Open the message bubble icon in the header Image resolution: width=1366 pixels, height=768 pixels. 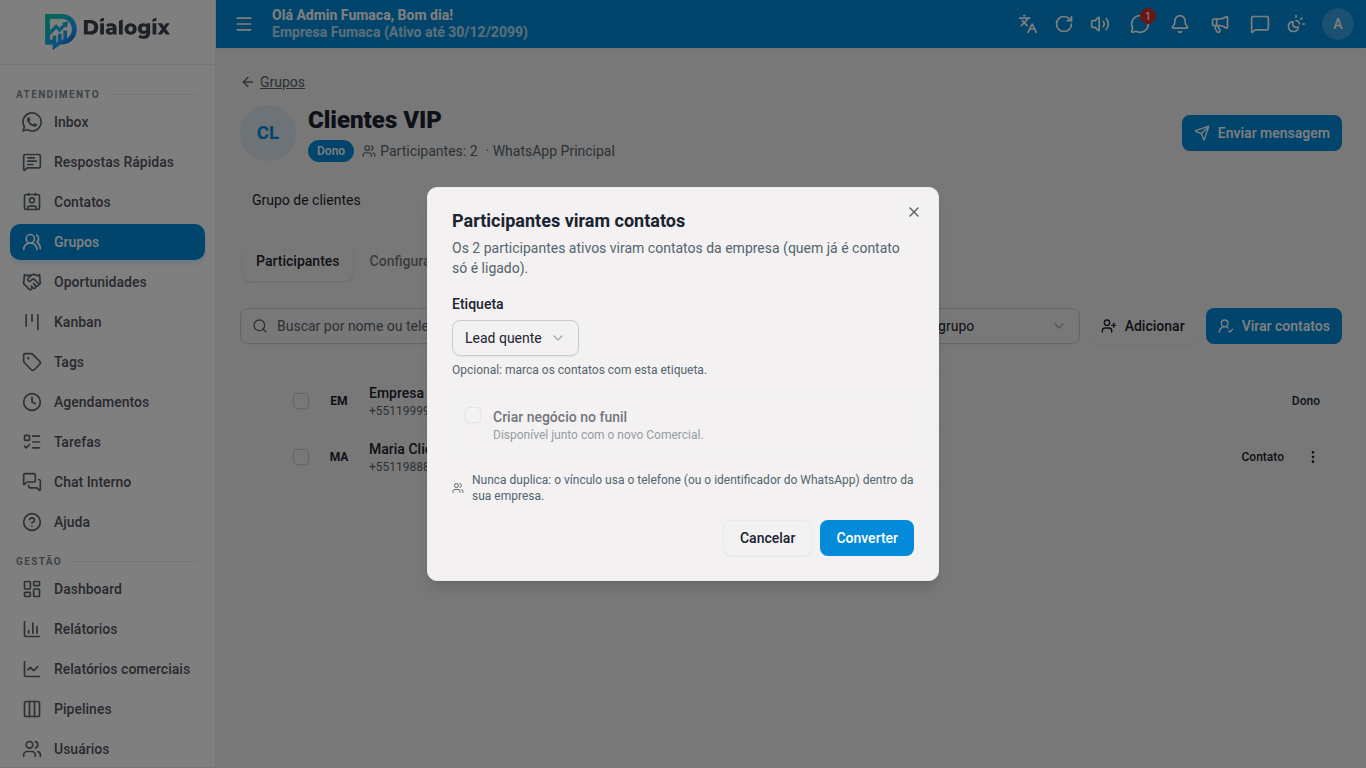click(1260, 24)
